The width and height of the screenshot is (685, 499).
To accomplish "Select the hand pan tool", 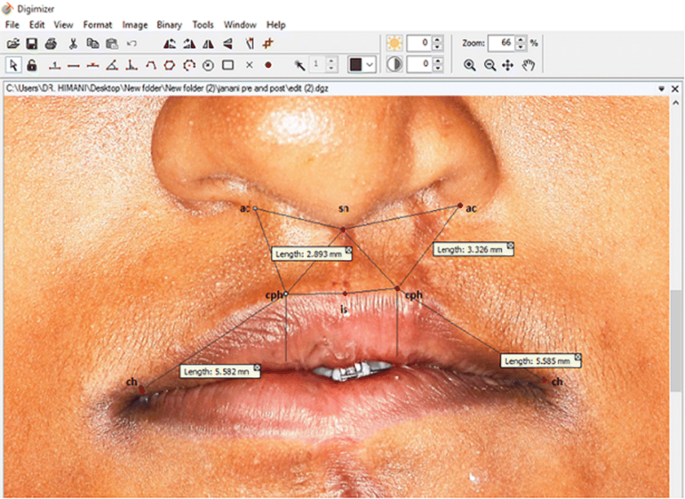I will [x=529, y=65].
